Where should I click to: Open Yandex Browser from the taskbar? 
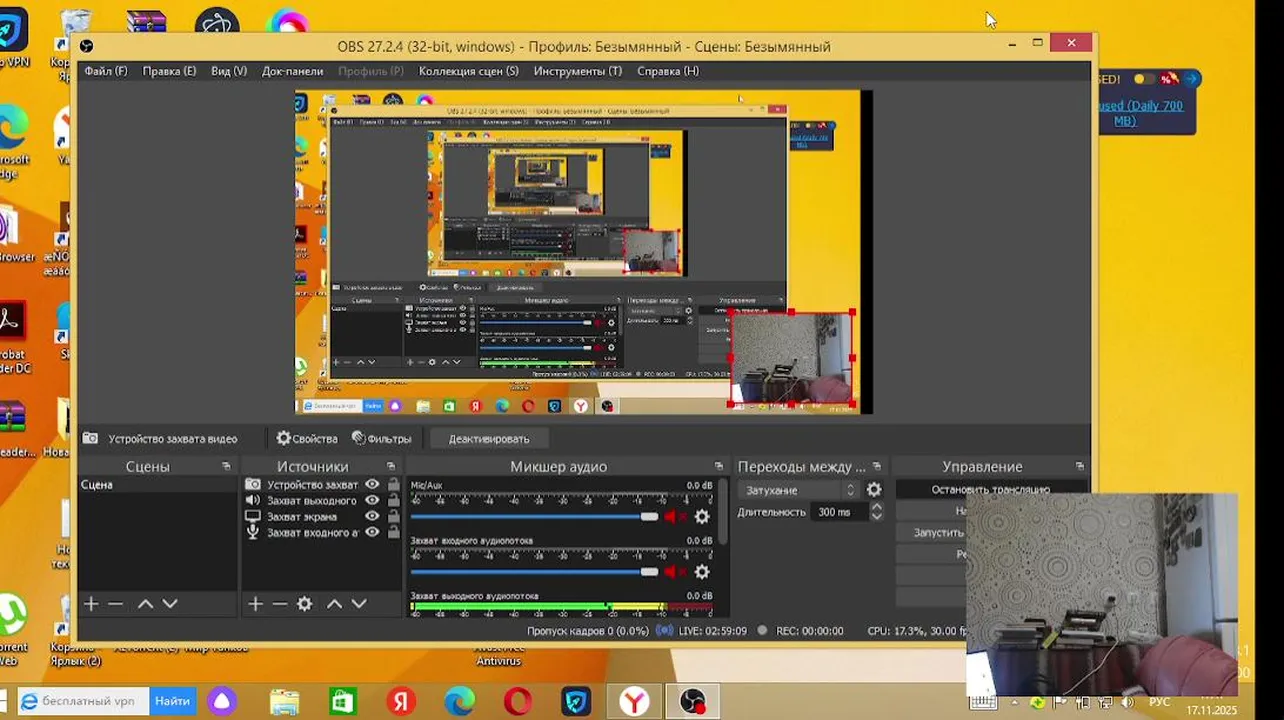[x=633, y=702]
